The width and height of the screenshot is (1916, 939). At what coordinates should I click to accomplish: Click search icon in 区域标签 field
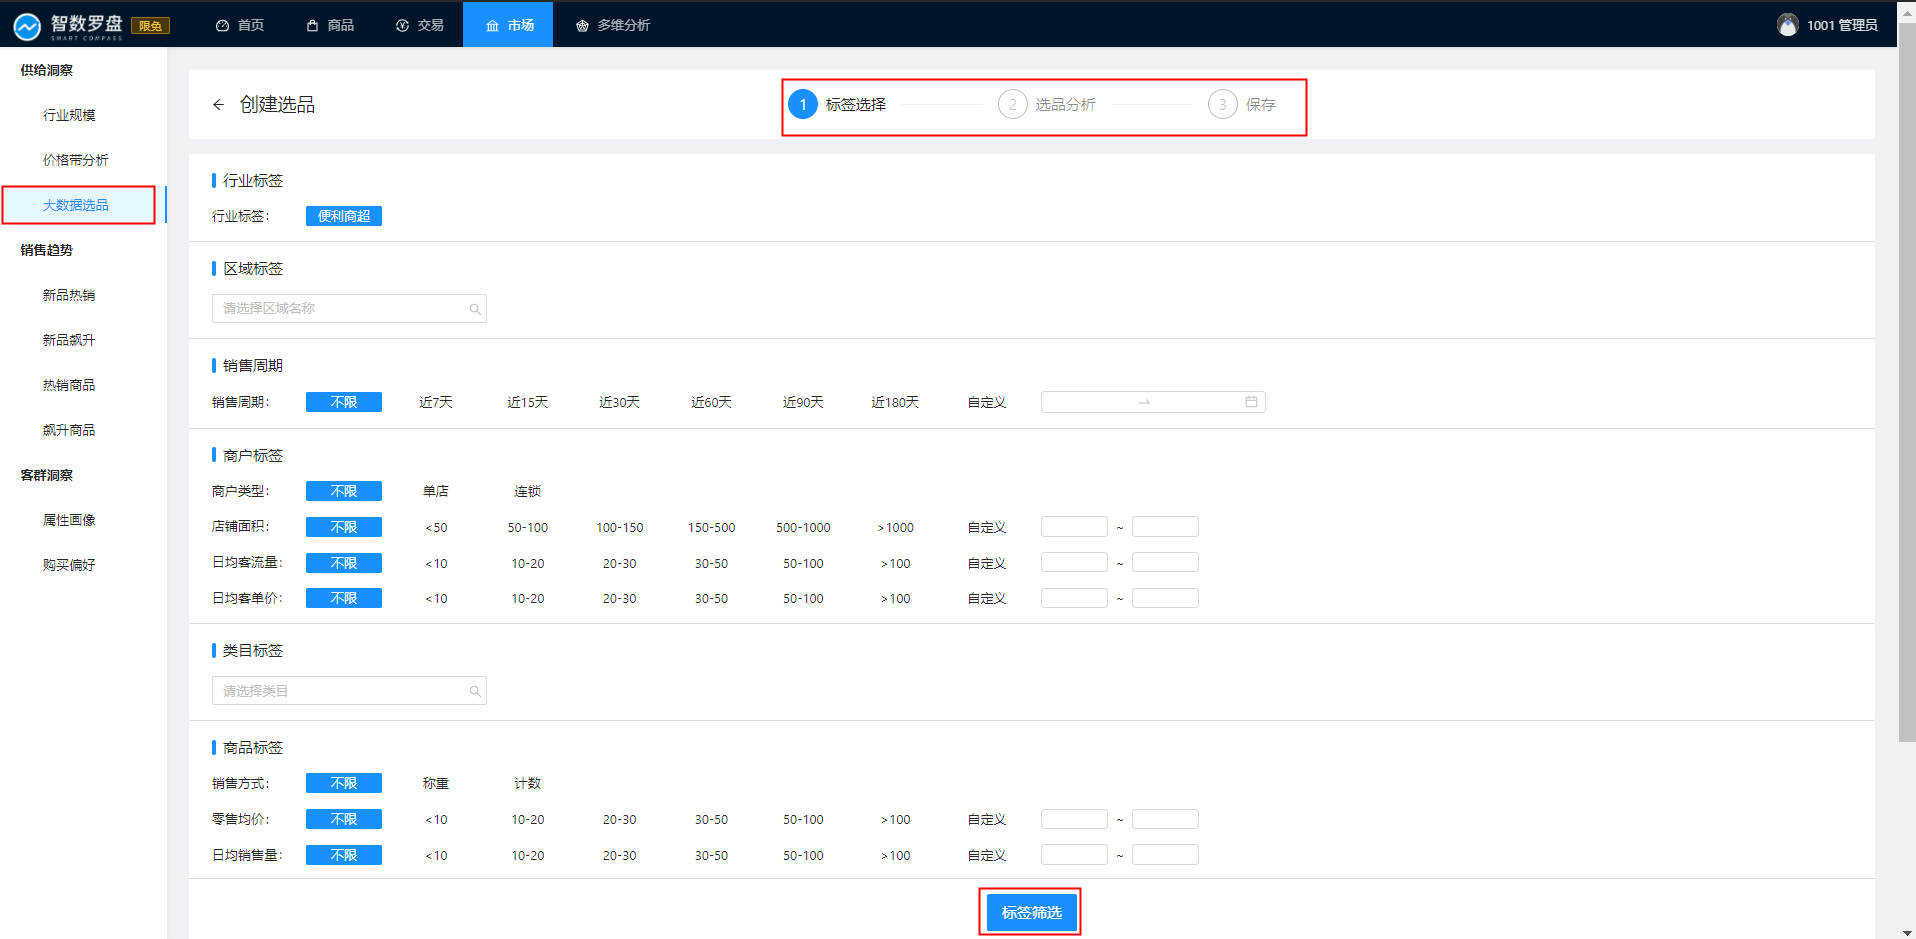pos(475,309)
